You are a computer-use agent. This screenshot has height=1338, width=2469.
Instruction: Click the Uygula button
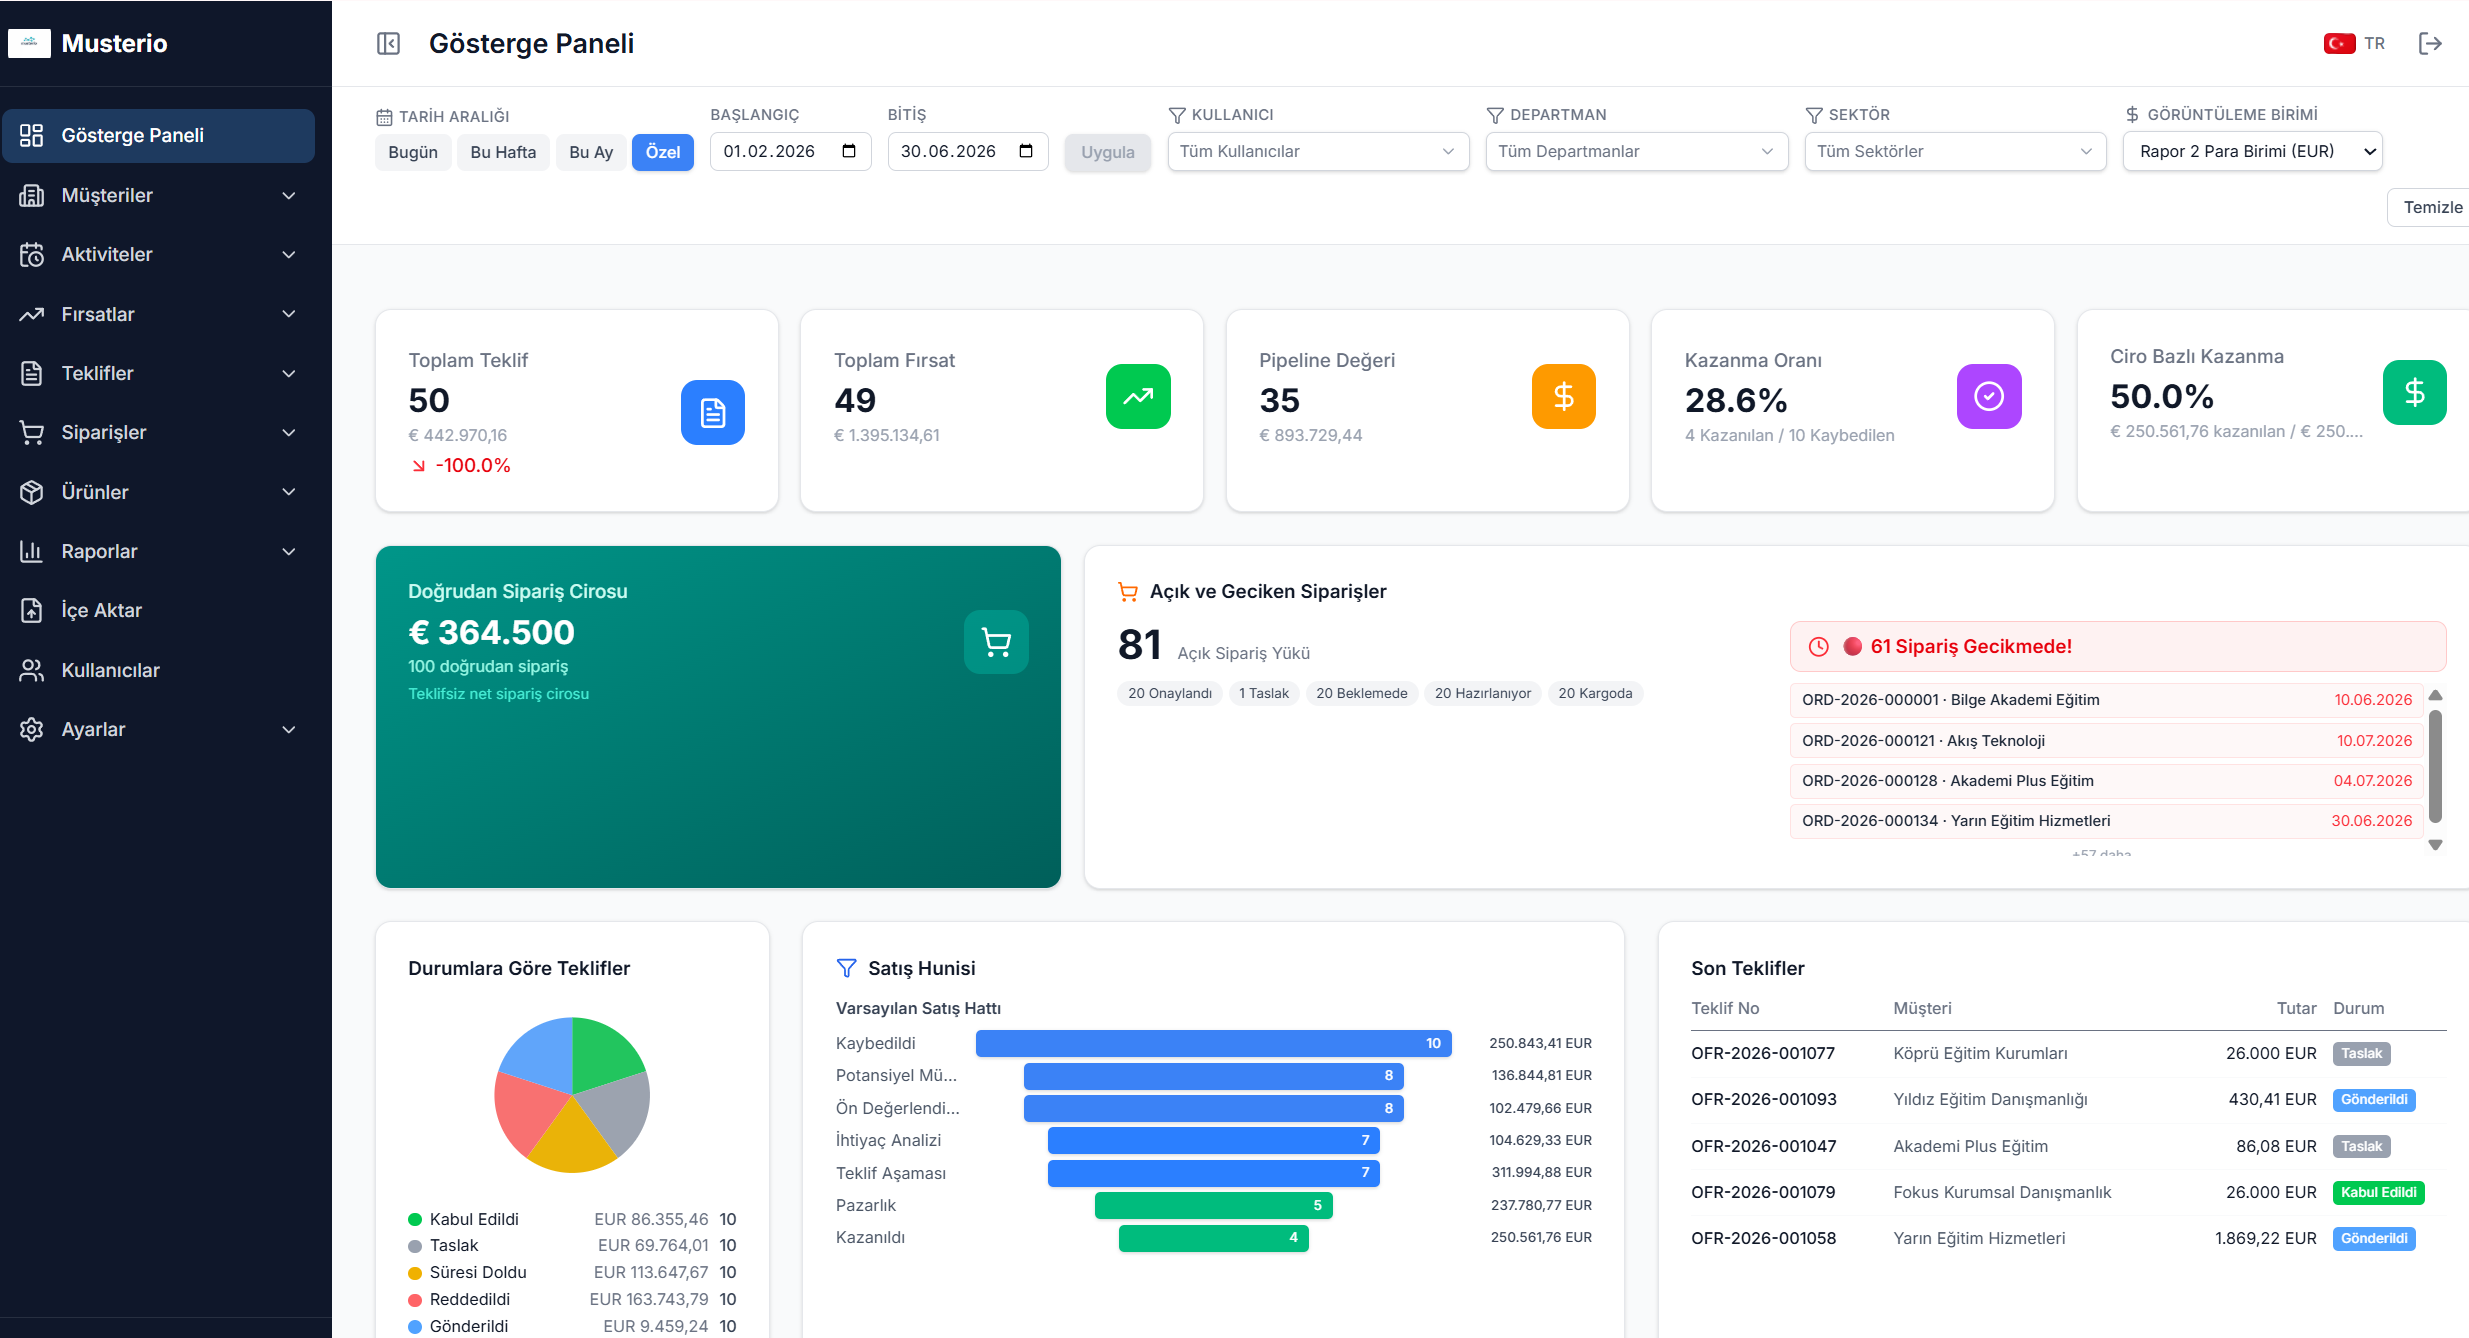1108,152
